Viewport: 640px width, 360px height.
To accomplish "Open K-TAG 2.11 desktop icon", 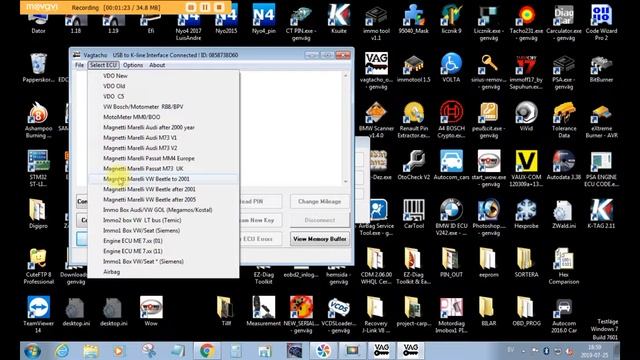I will (601, 214).
